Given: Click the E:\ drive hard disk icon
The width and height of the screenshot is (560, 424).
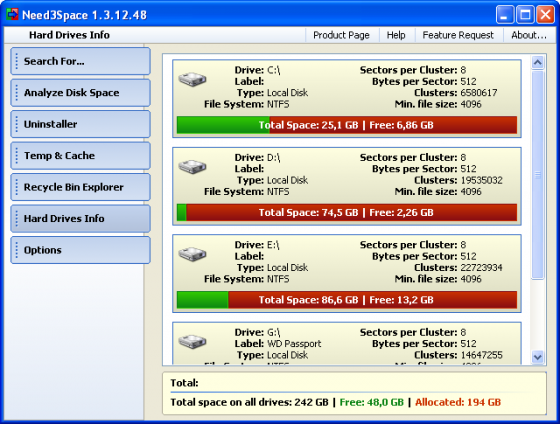Looking at the screenshot, I should (x=192, y=254).
